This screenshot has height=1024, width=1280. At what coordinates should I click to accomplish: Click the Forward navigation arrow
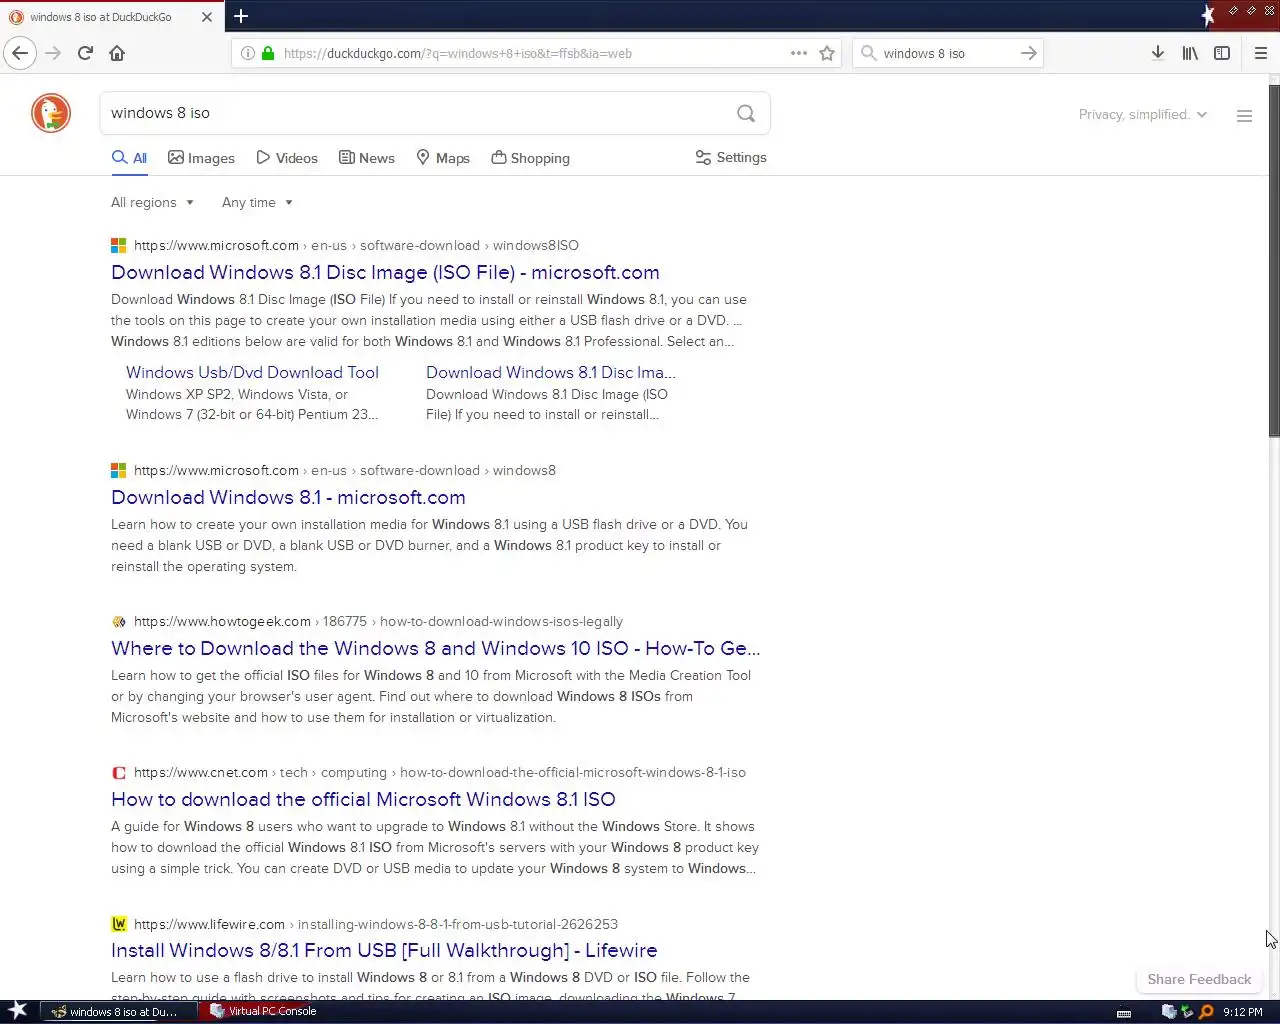[x=53, y=53]
